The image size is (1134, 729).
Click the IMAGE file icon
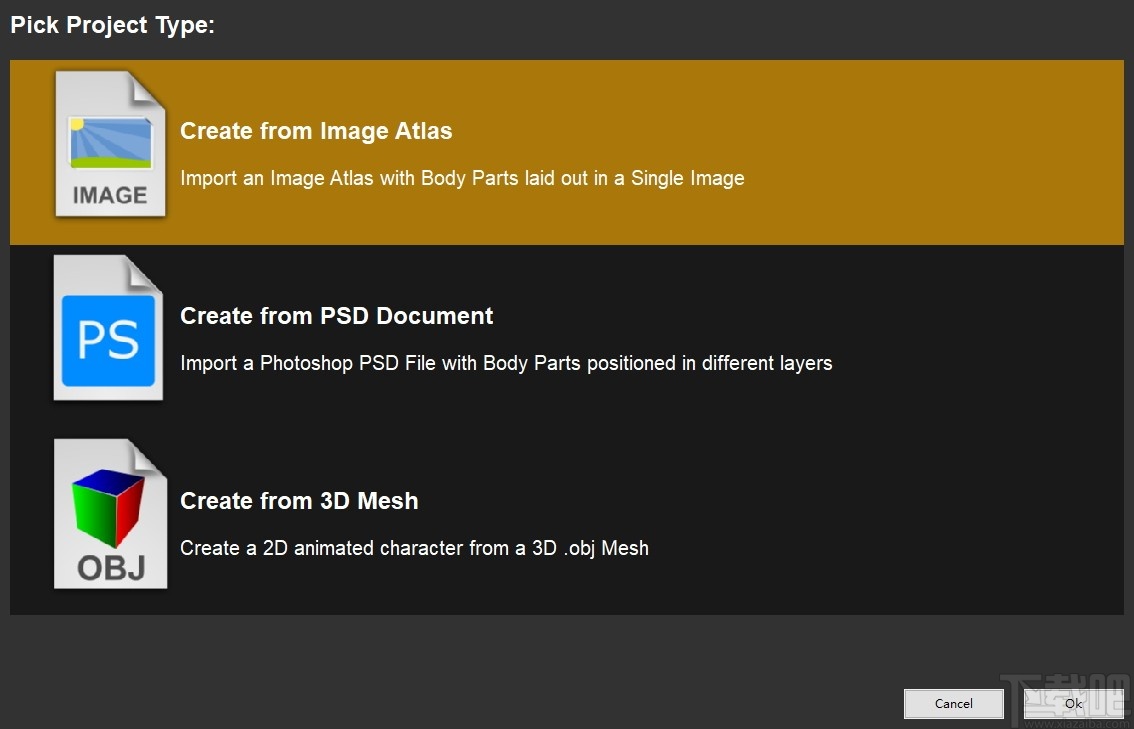point(109,145)
